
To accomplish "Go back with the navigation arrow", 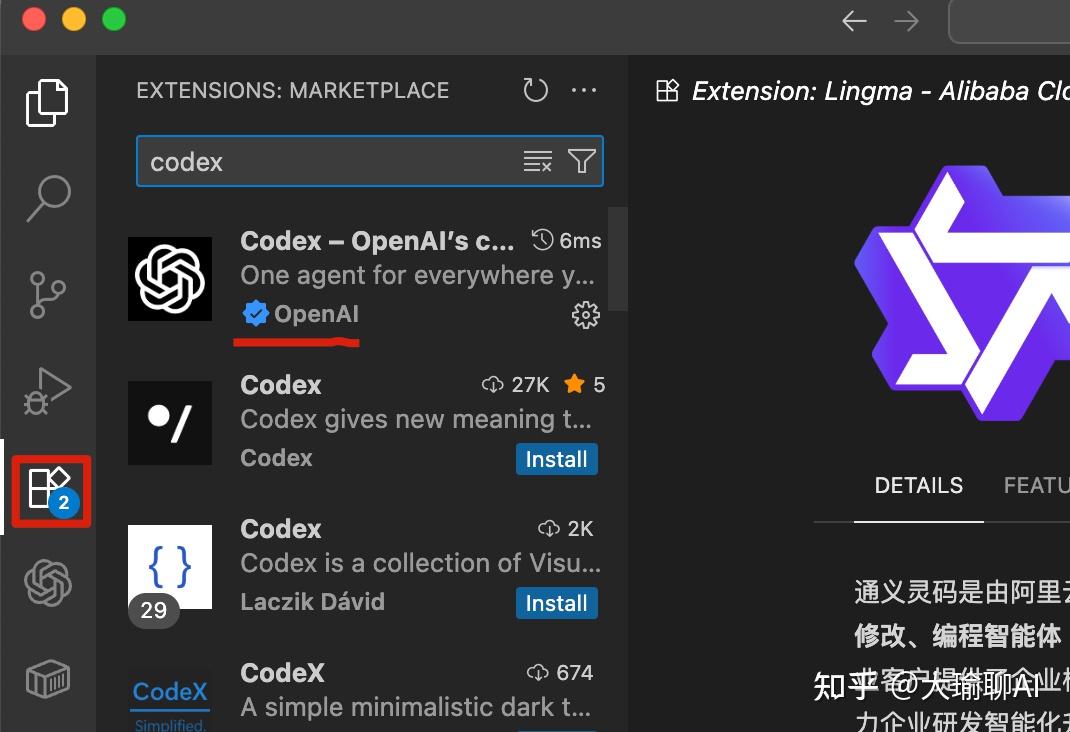I will point(854,21).
